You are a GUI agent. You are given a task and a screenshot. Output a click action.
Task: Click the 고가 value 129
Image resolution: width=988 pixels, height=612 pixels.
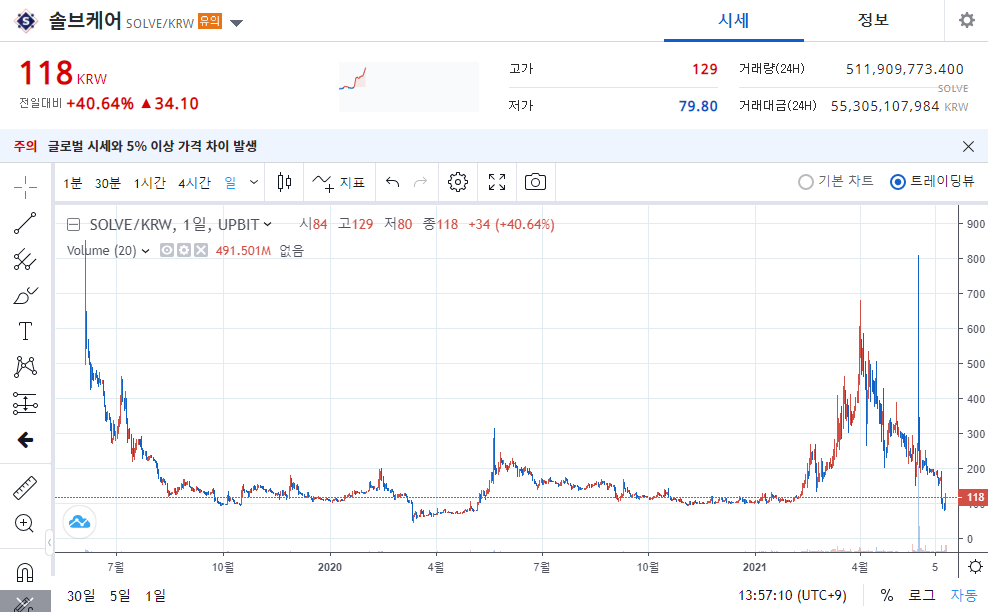[704, 69]
